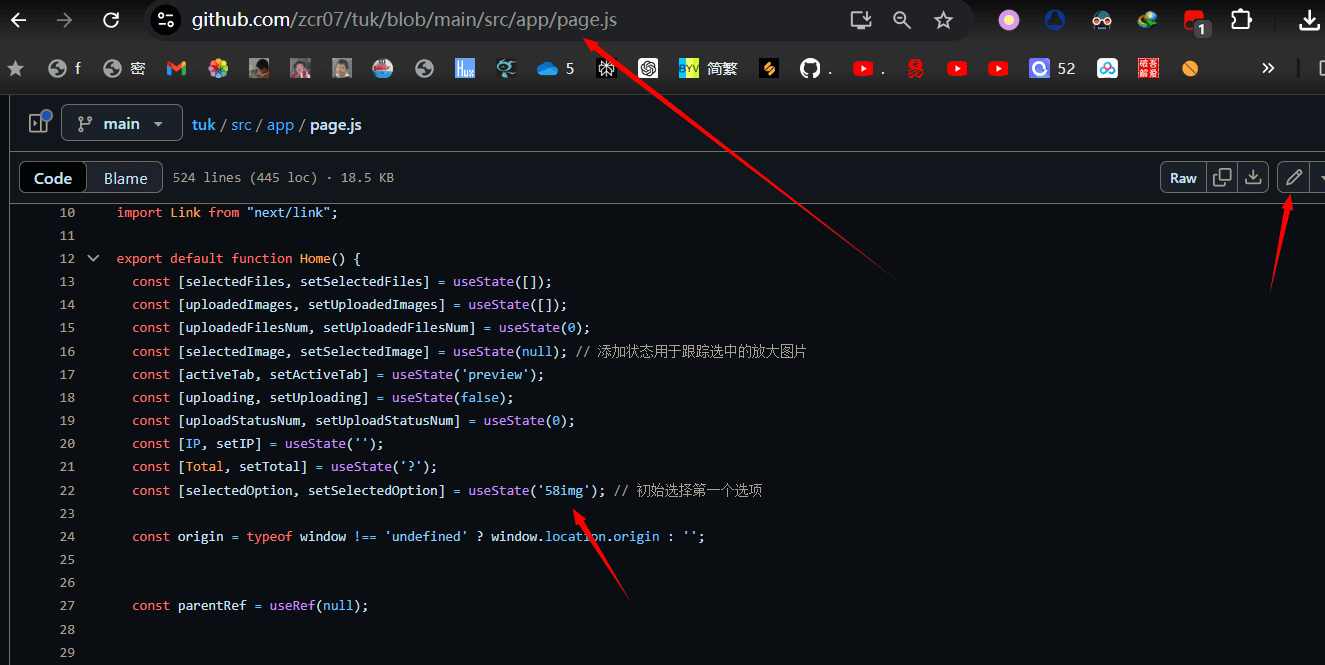Viewport: 1325px width, 665px height.
Task: Navigate to the src folder breadcrumb
Action: [x=241, y=125]
